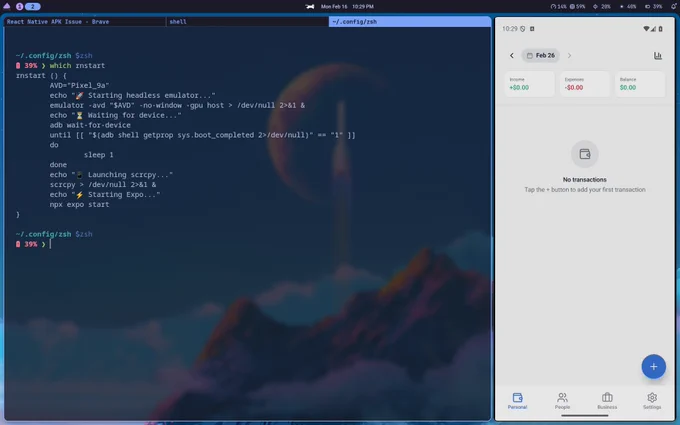Screen dimensions: 680x425
Task: Click the 14% CPU indicator in top bar
Action: [559, 7]
